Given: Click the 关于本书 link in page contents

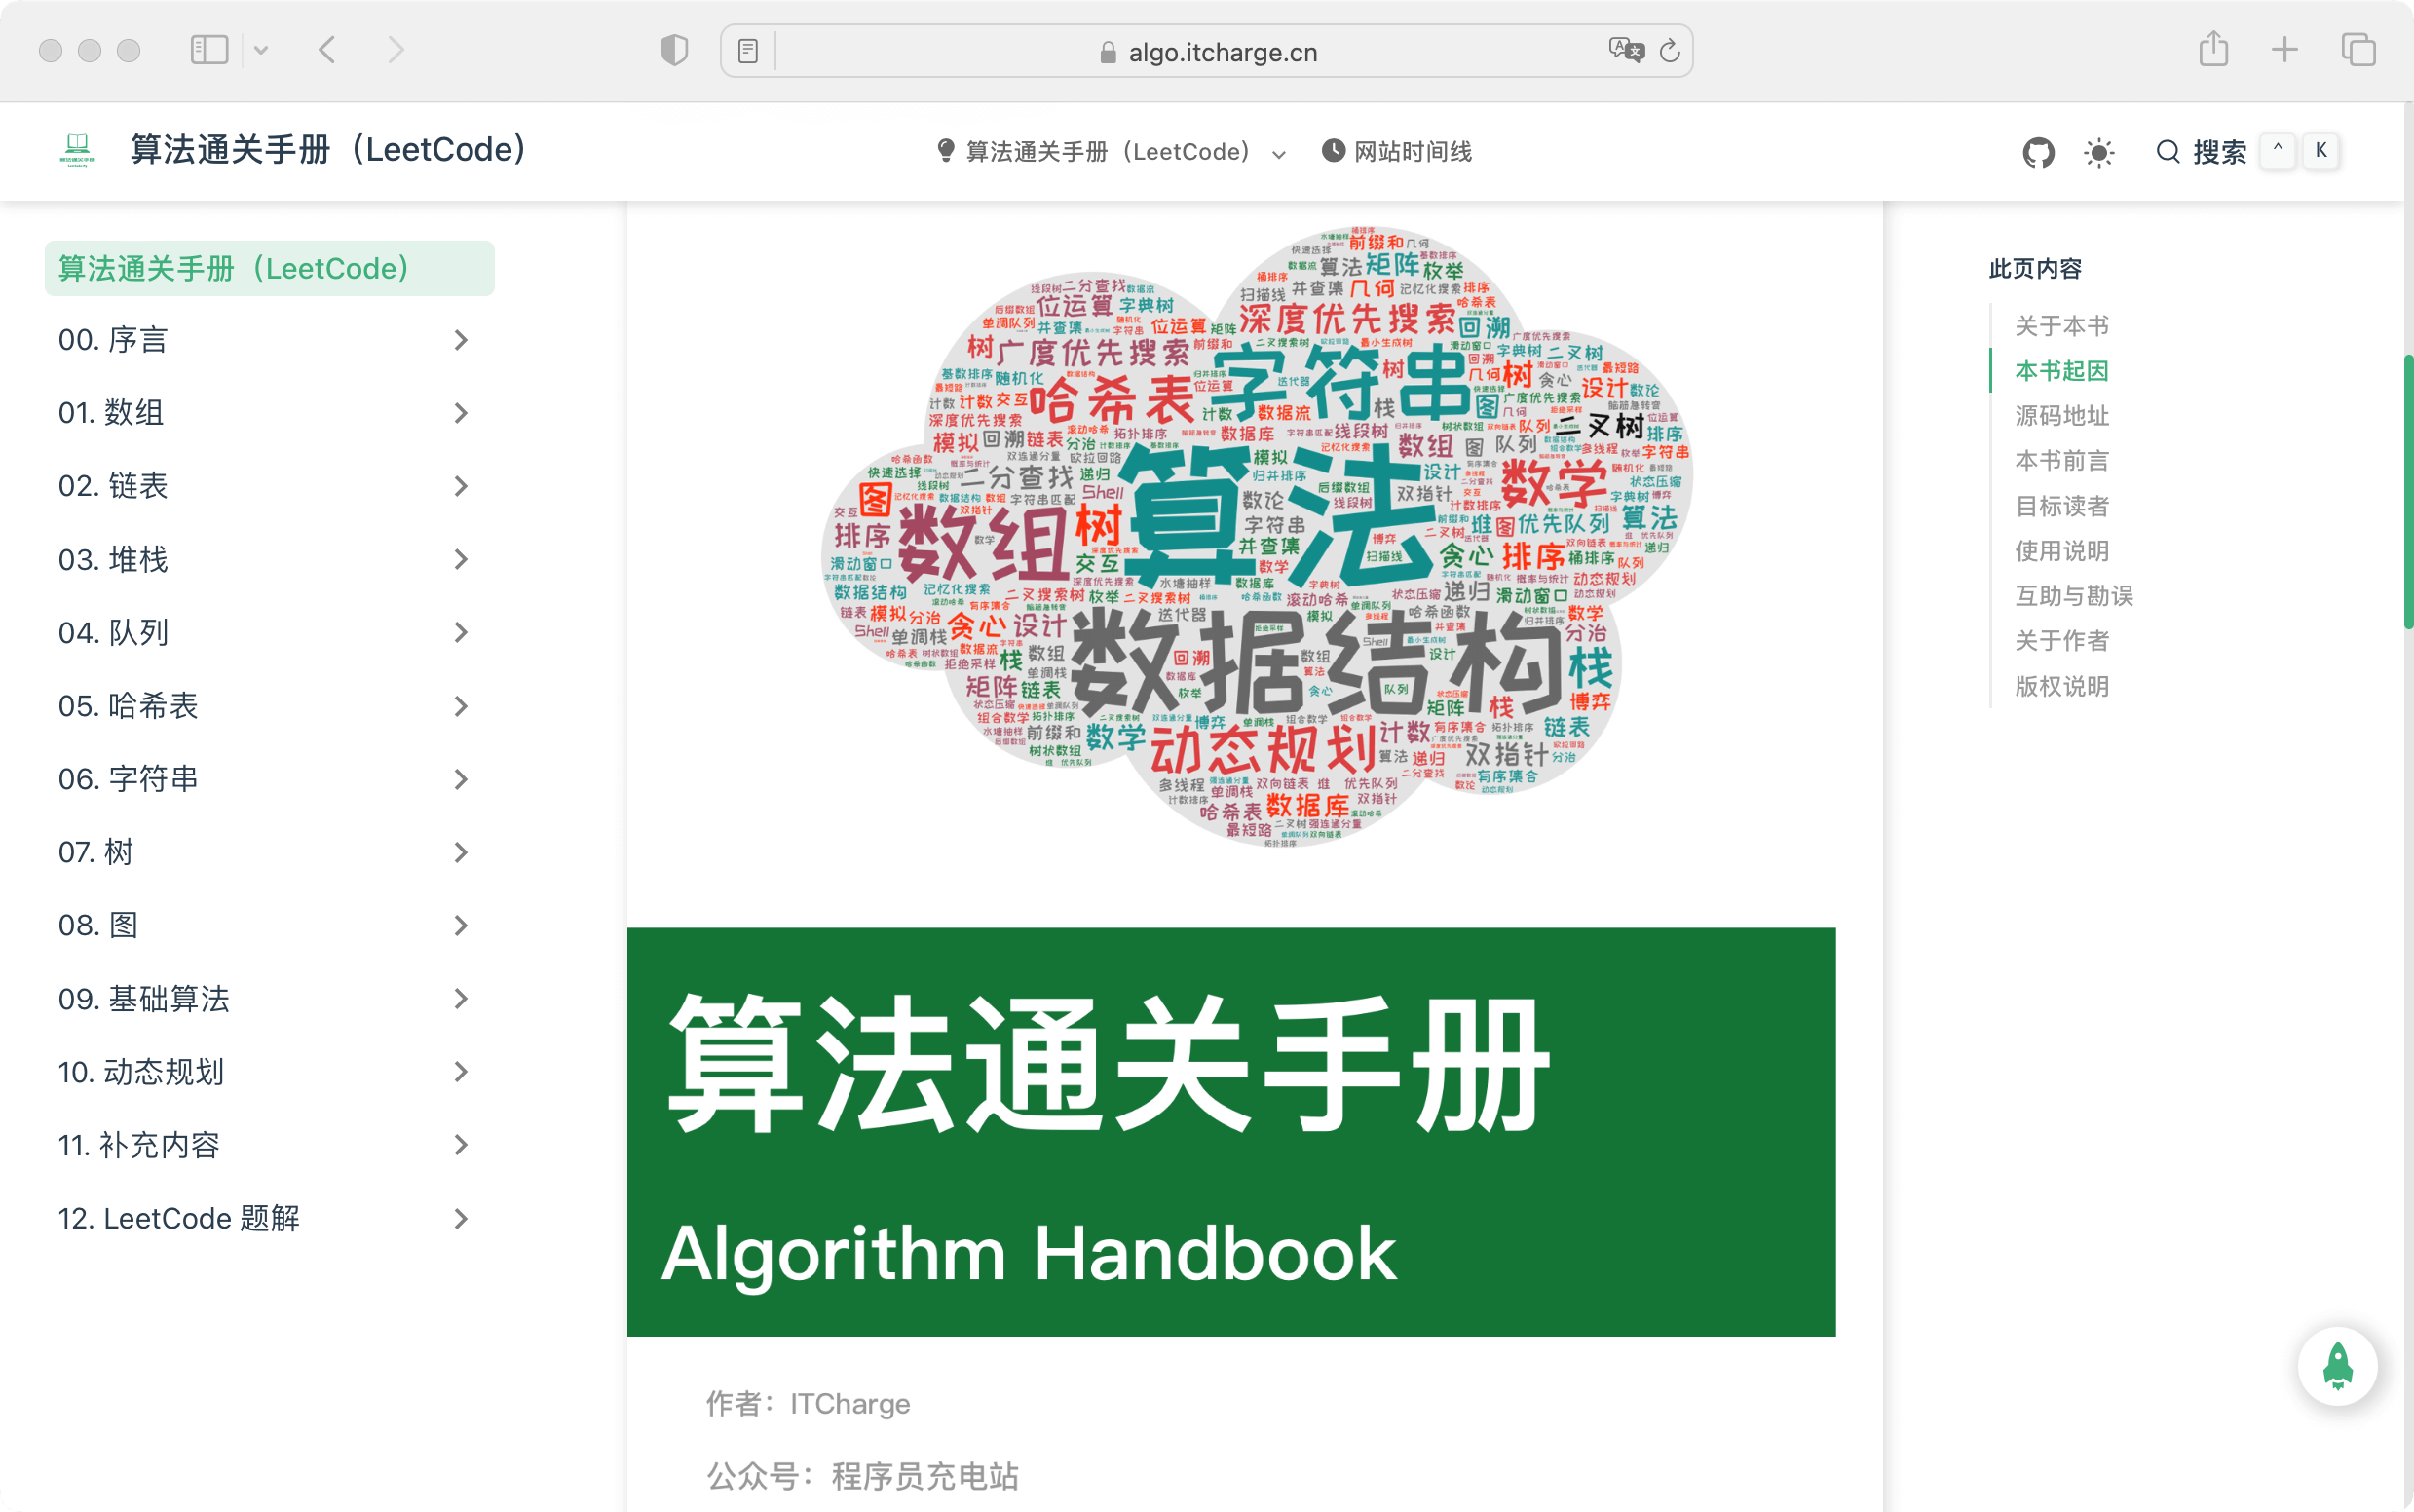Looking at the screenshot, I should (x=2060, y=325).
